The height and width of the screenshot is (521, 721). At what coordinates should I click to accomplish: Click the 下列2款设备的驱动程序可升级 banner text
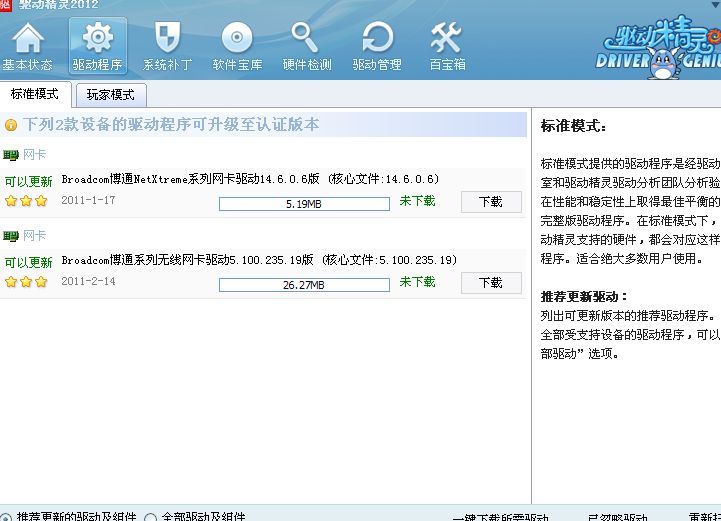click(x=171, y=125)
